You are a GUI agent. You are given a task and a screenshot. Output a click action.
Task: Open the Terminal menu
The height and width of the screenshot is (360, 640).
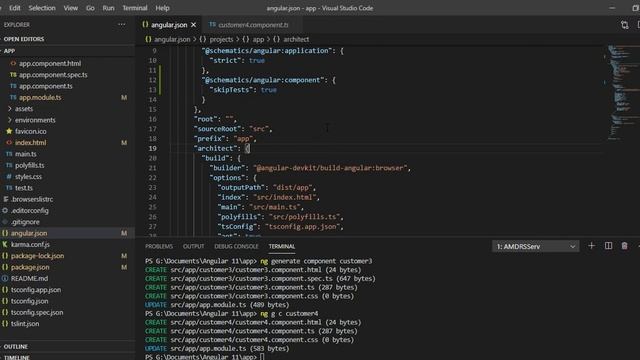tap(135, 8)
